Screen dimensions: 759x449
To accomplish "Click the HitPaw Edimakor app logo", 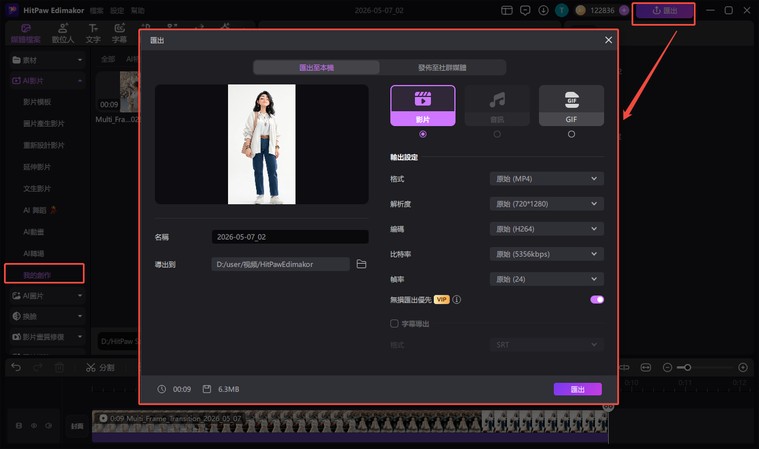I will pos(12,10).
